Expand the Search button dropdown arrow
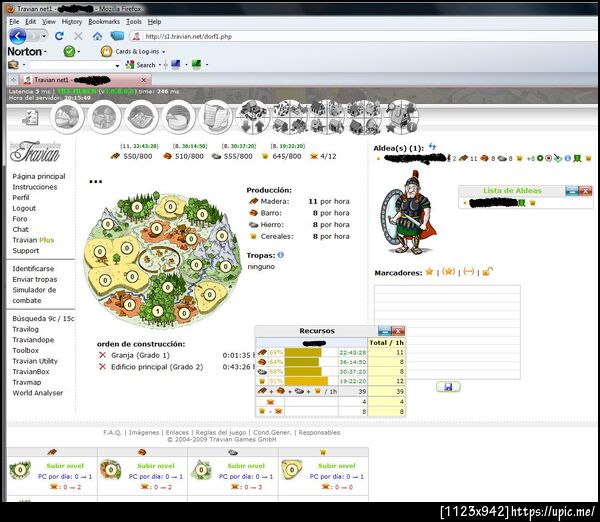The width and height of the screenshot is (600, 522). point(160,65)
